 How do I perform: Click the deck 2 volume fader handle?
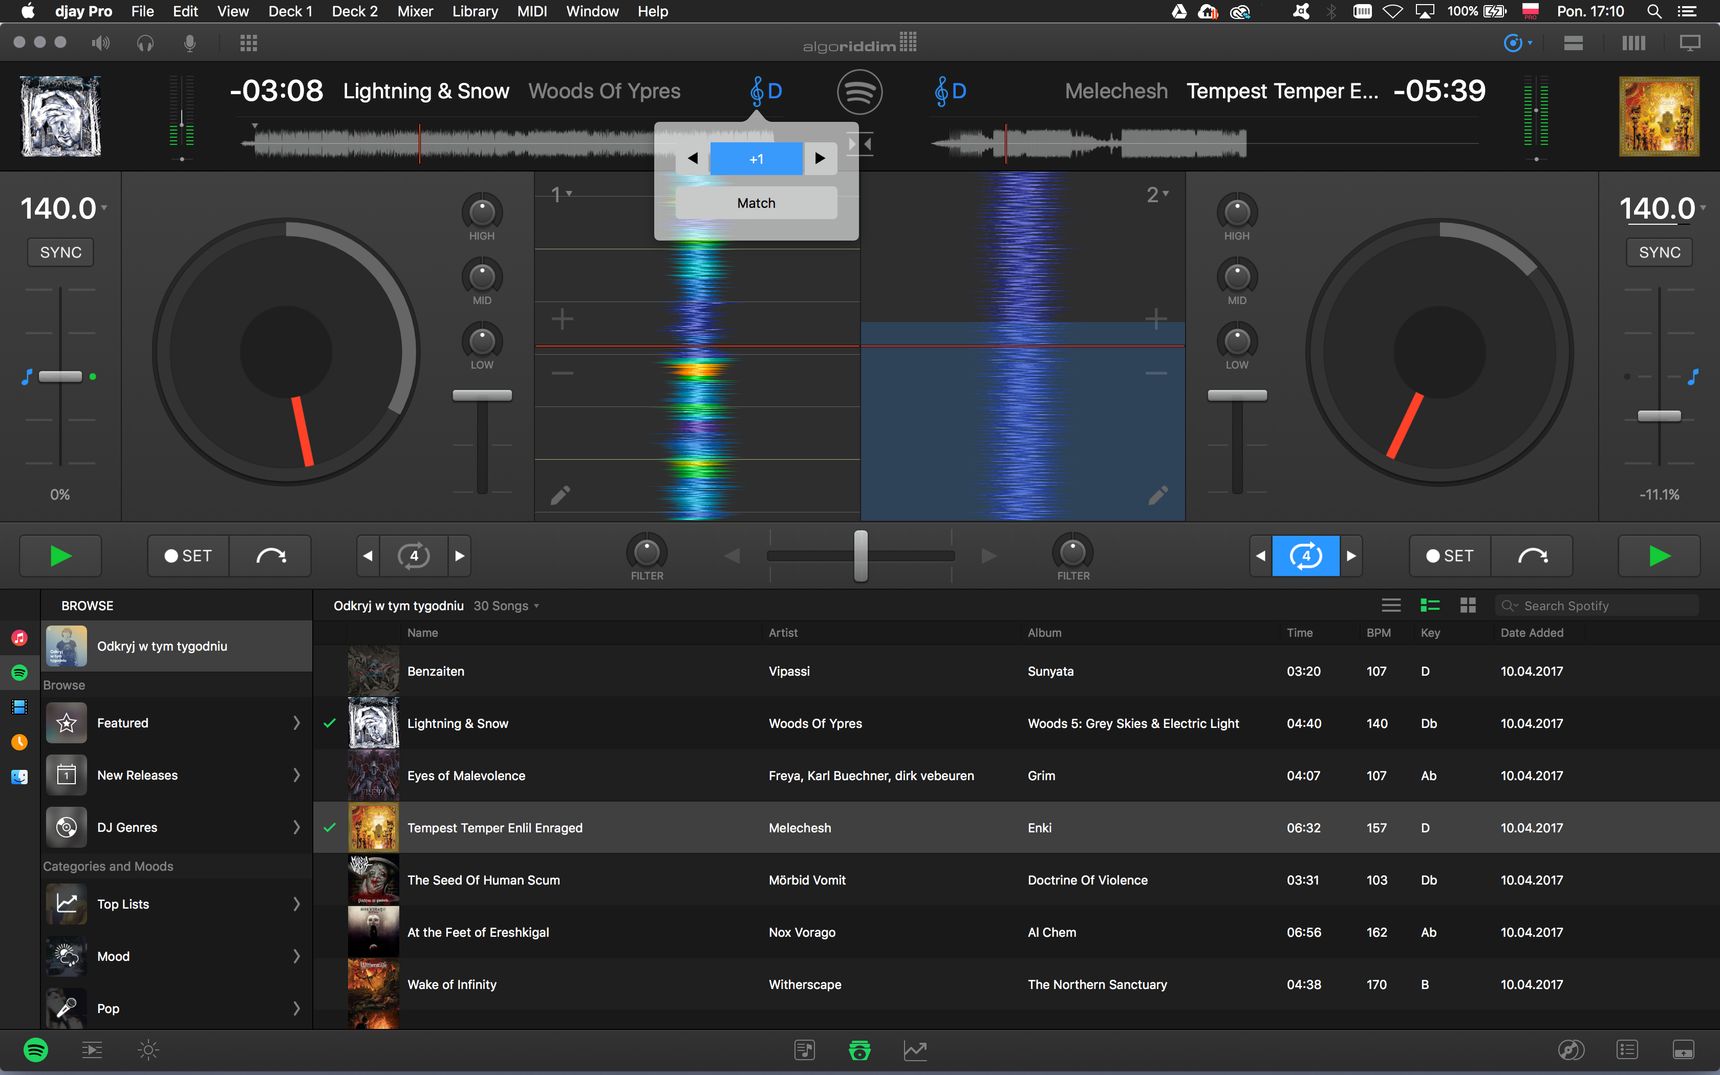click(x=1237, y=396)
